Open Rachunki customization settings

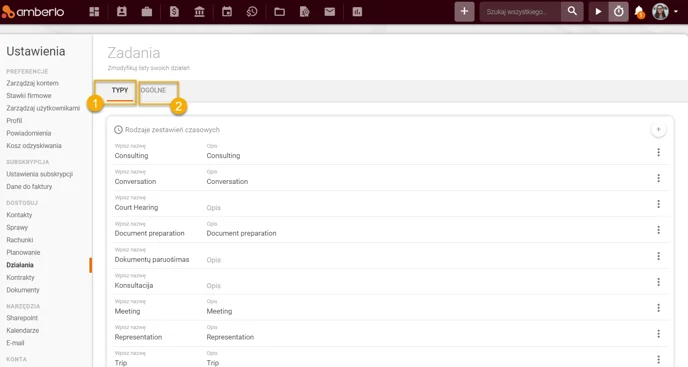(20, 240)
